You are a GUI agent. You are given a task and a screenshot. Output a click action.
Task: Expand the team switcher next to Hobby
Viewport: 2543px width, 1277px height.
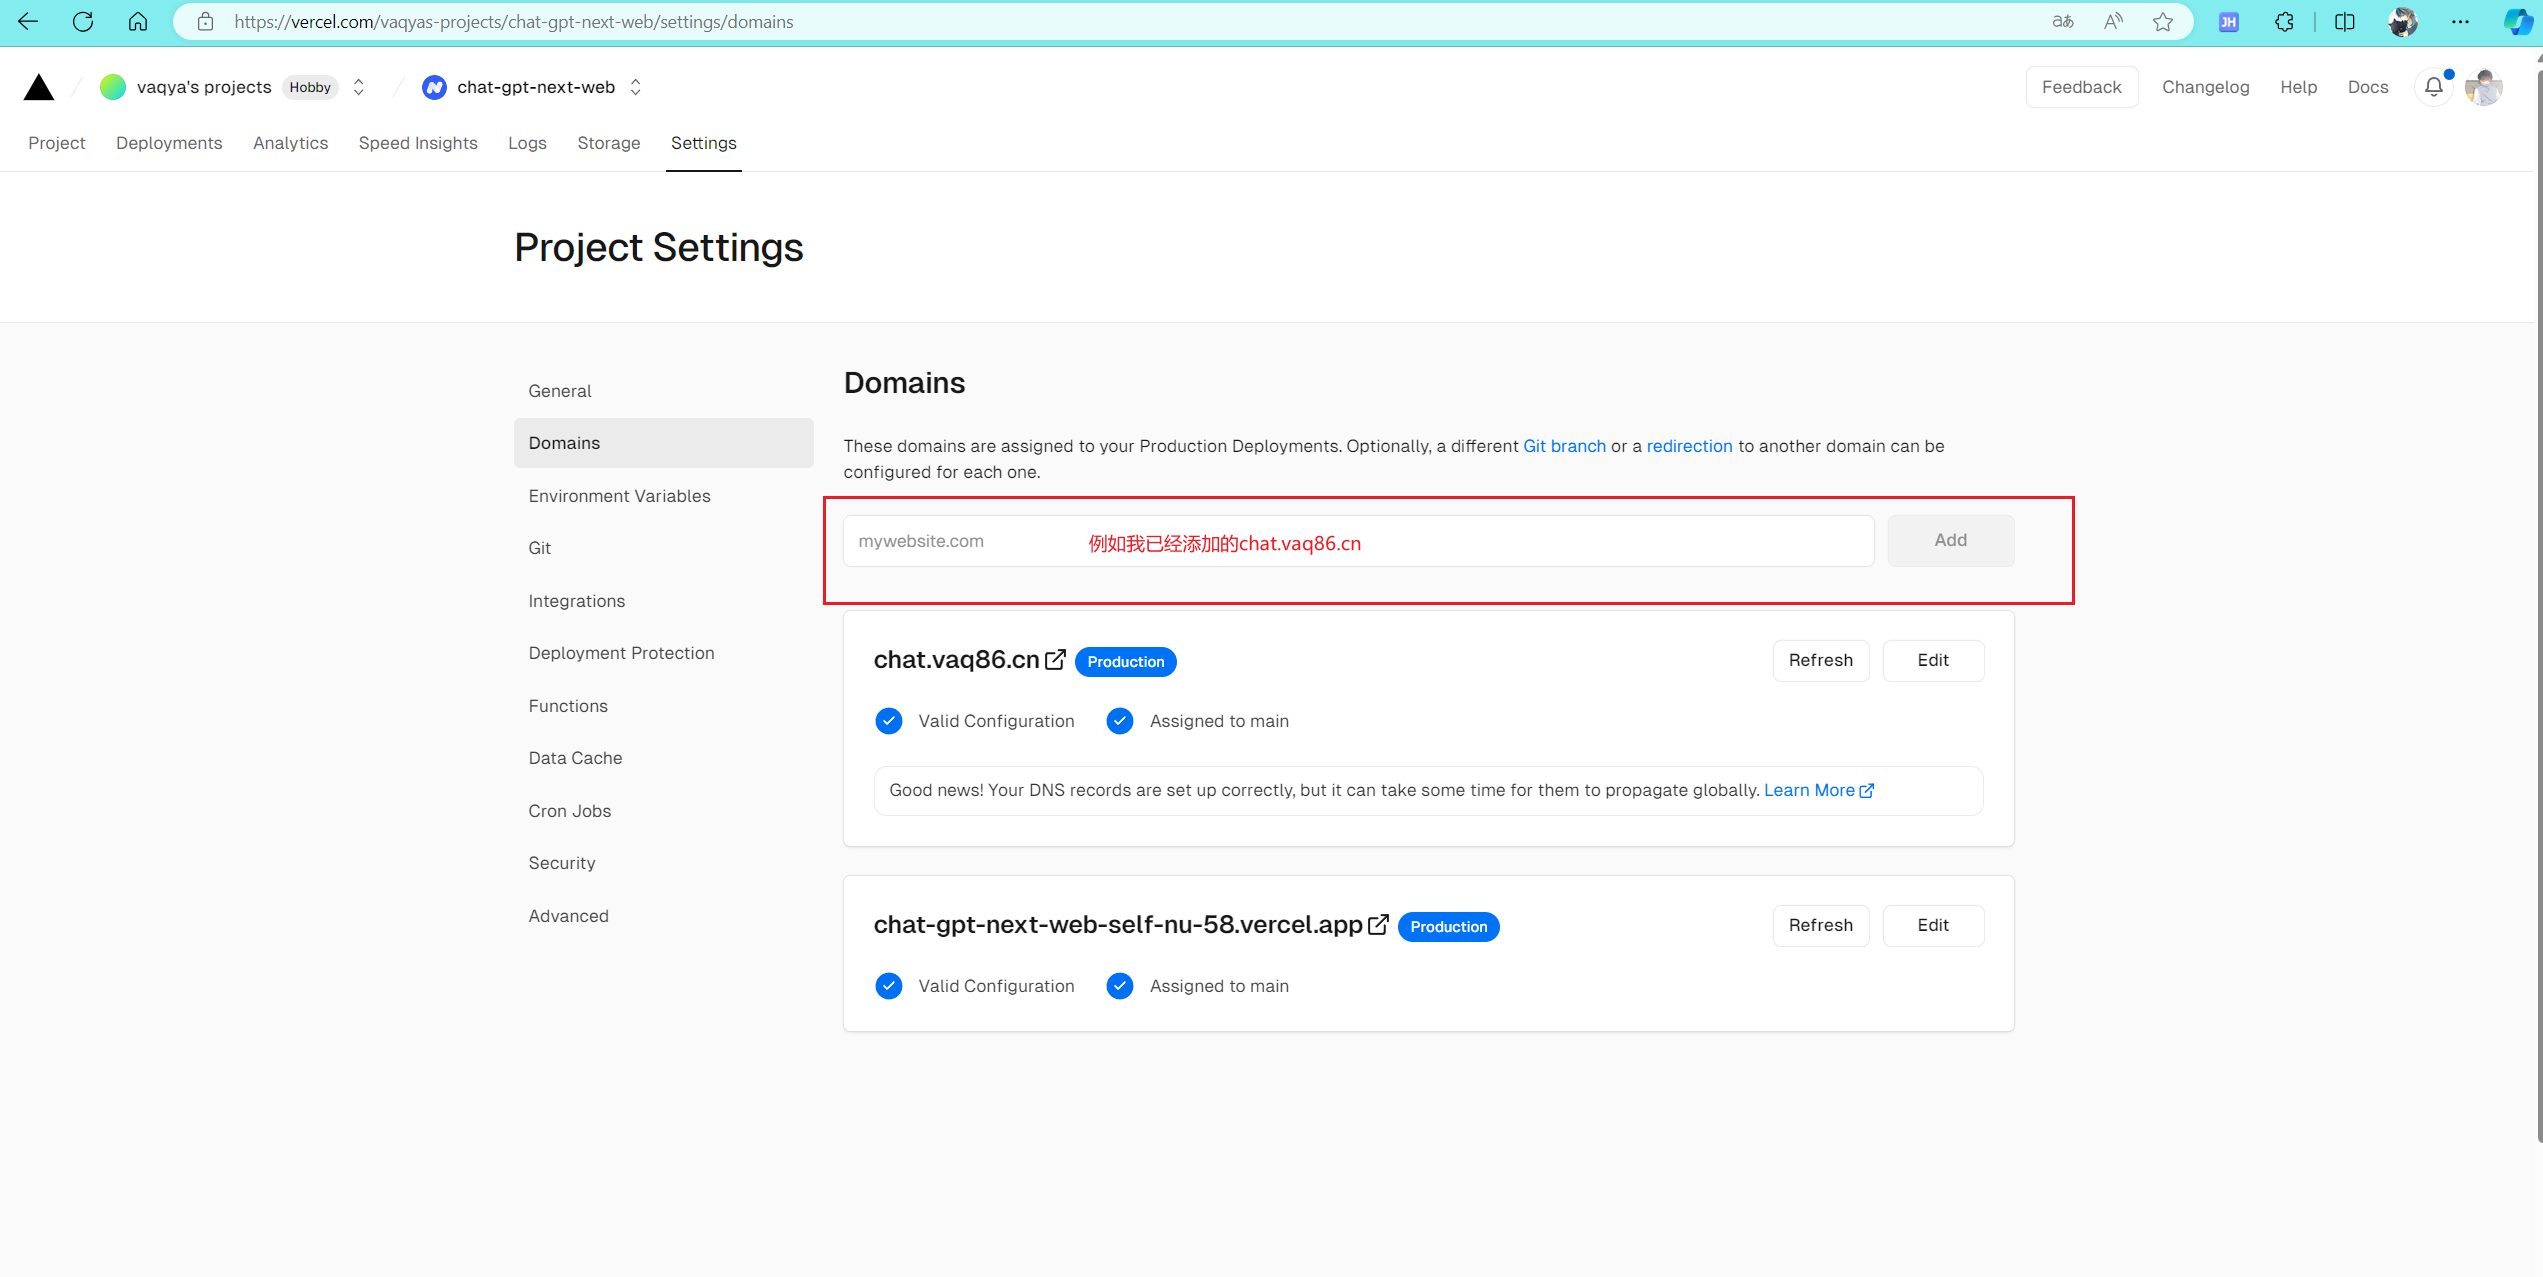[359, 87]
